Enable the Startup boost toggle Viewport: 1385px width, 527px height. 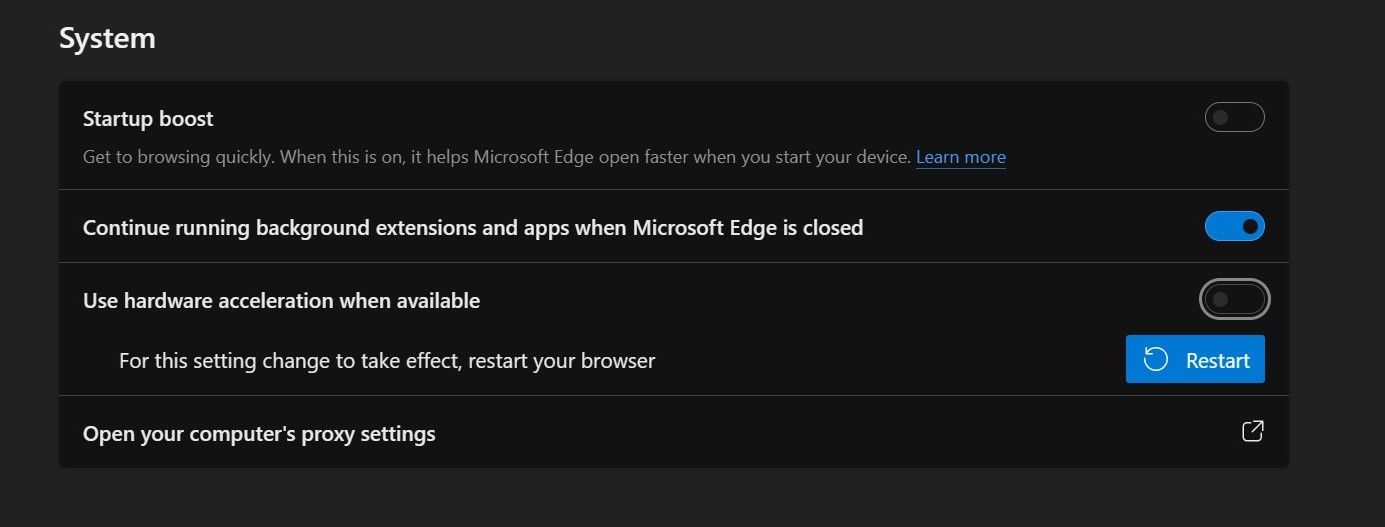(1234, 118)
